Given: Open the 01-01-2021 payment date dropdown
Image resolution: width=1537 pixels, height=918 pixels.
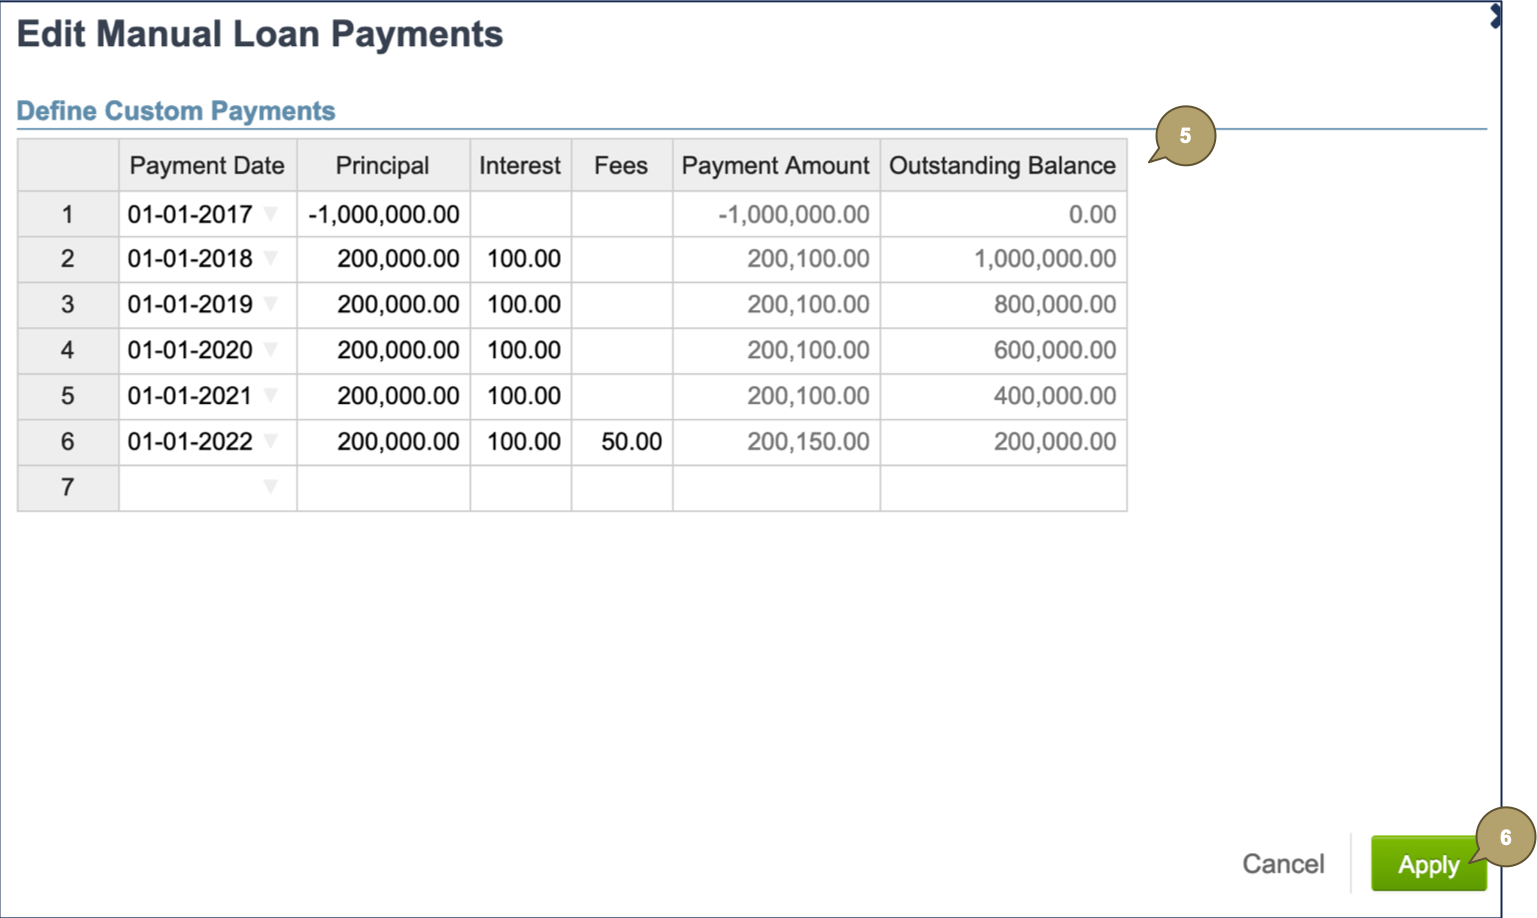Looking at the screenshot, I should tap(269, 396).
